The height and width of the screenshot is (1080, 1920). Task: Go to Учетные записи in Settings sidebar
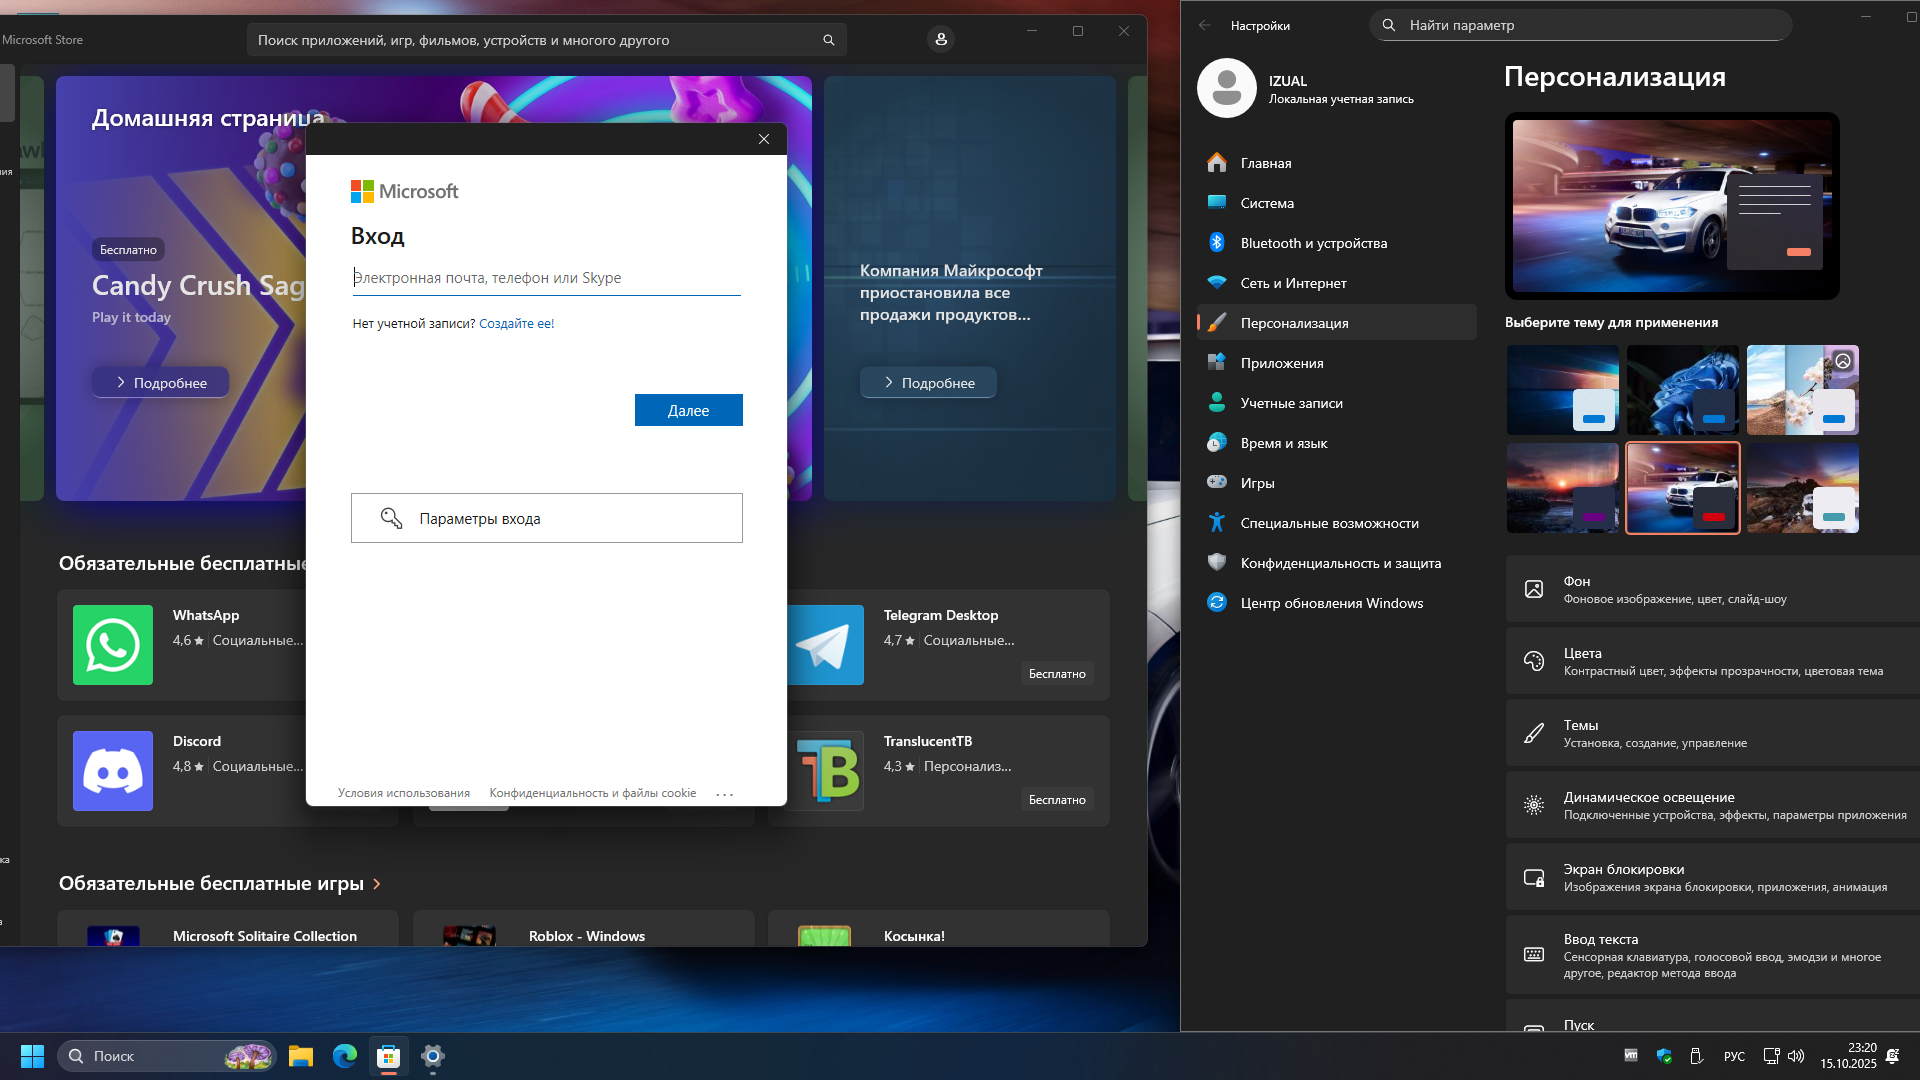point(1291,403)
